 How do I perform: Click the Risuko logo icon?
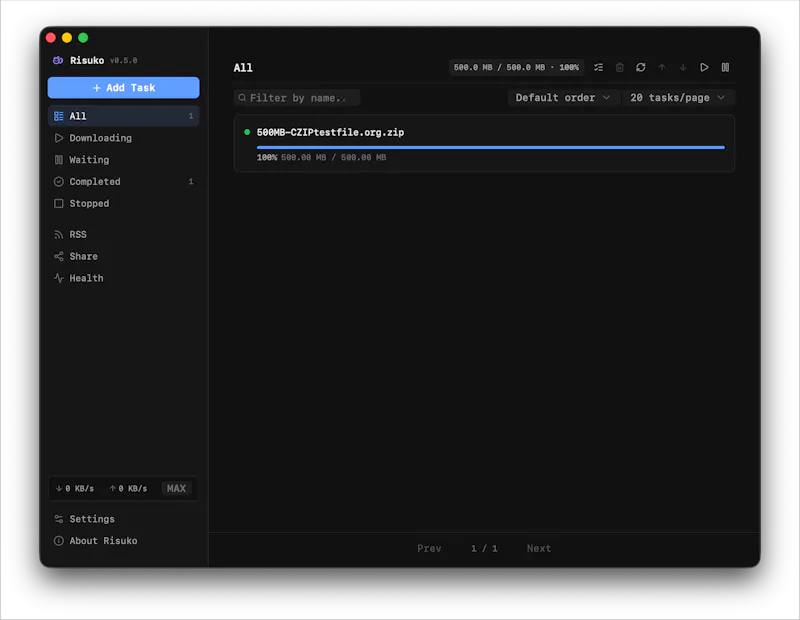coord(58,60)
